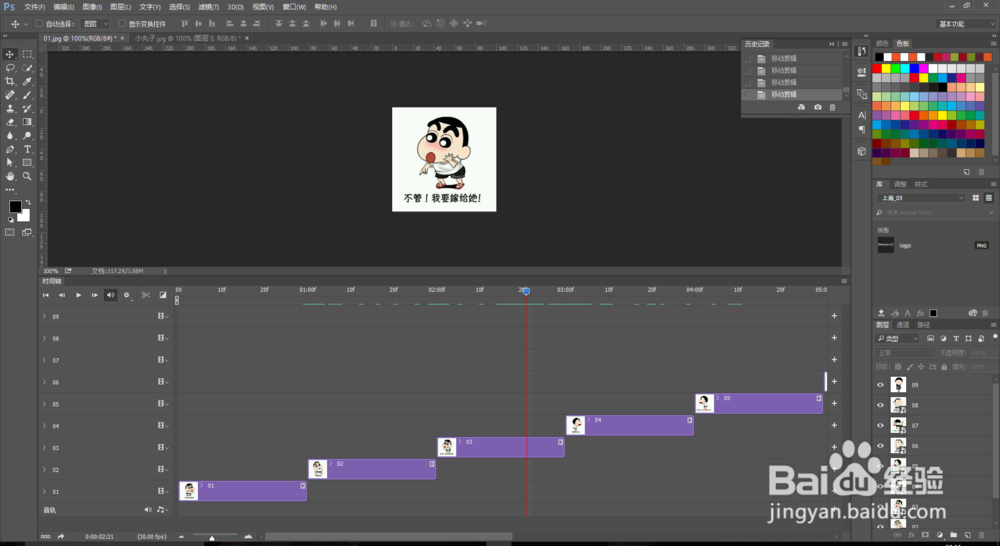Select the Clone Stamp tool
Image resolution: width=1000 pixels, height=546 pixels.
click(10, 108)
